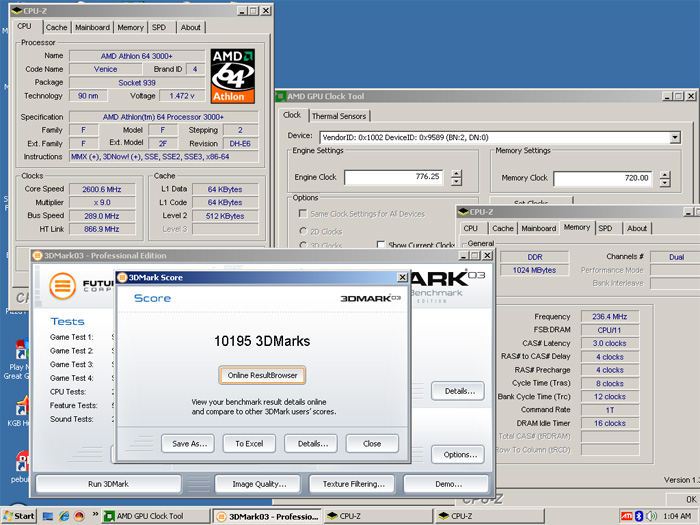Click Save As in the Score dialog
This screenshot has width=700, height=525.
coord(188,444)
